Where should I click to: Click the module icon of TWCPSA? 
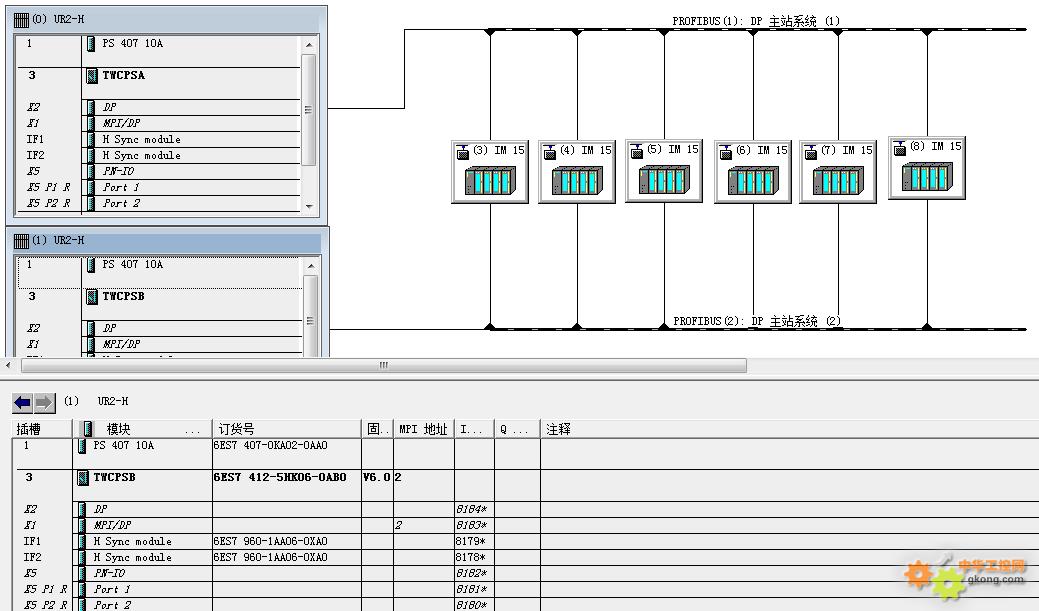92,76
